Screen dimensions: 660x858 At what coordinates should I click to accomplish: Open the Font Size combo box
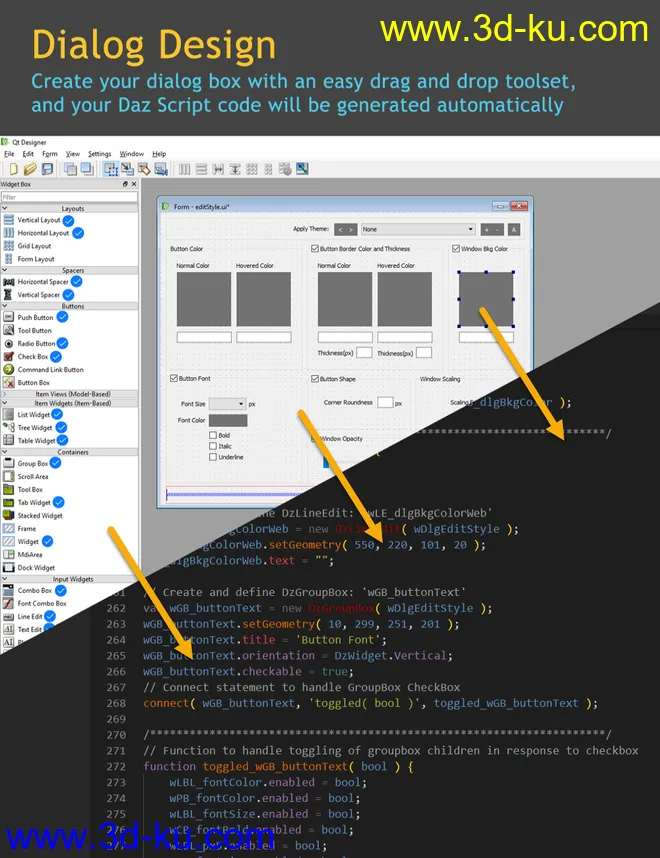tap(227, 403)
